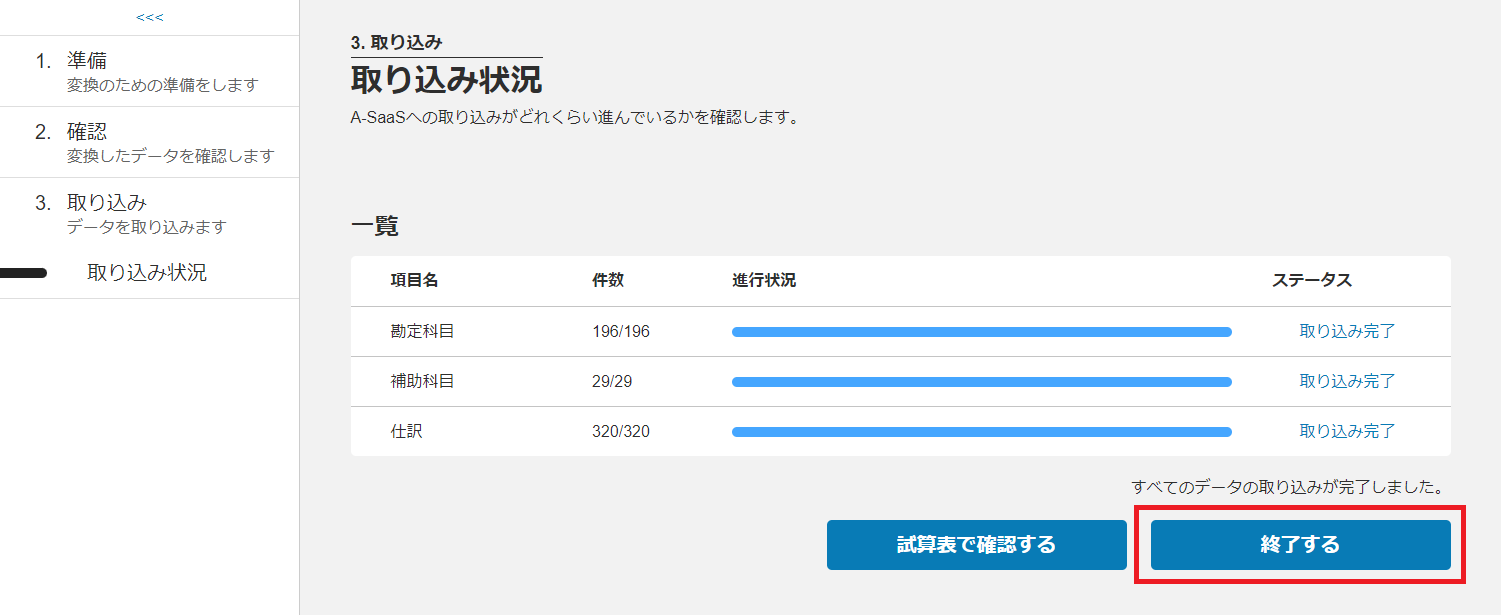Click the 件数 column header
Image resolution: width=1501 pixels, height=615 pixels.
tap(608, 280)
